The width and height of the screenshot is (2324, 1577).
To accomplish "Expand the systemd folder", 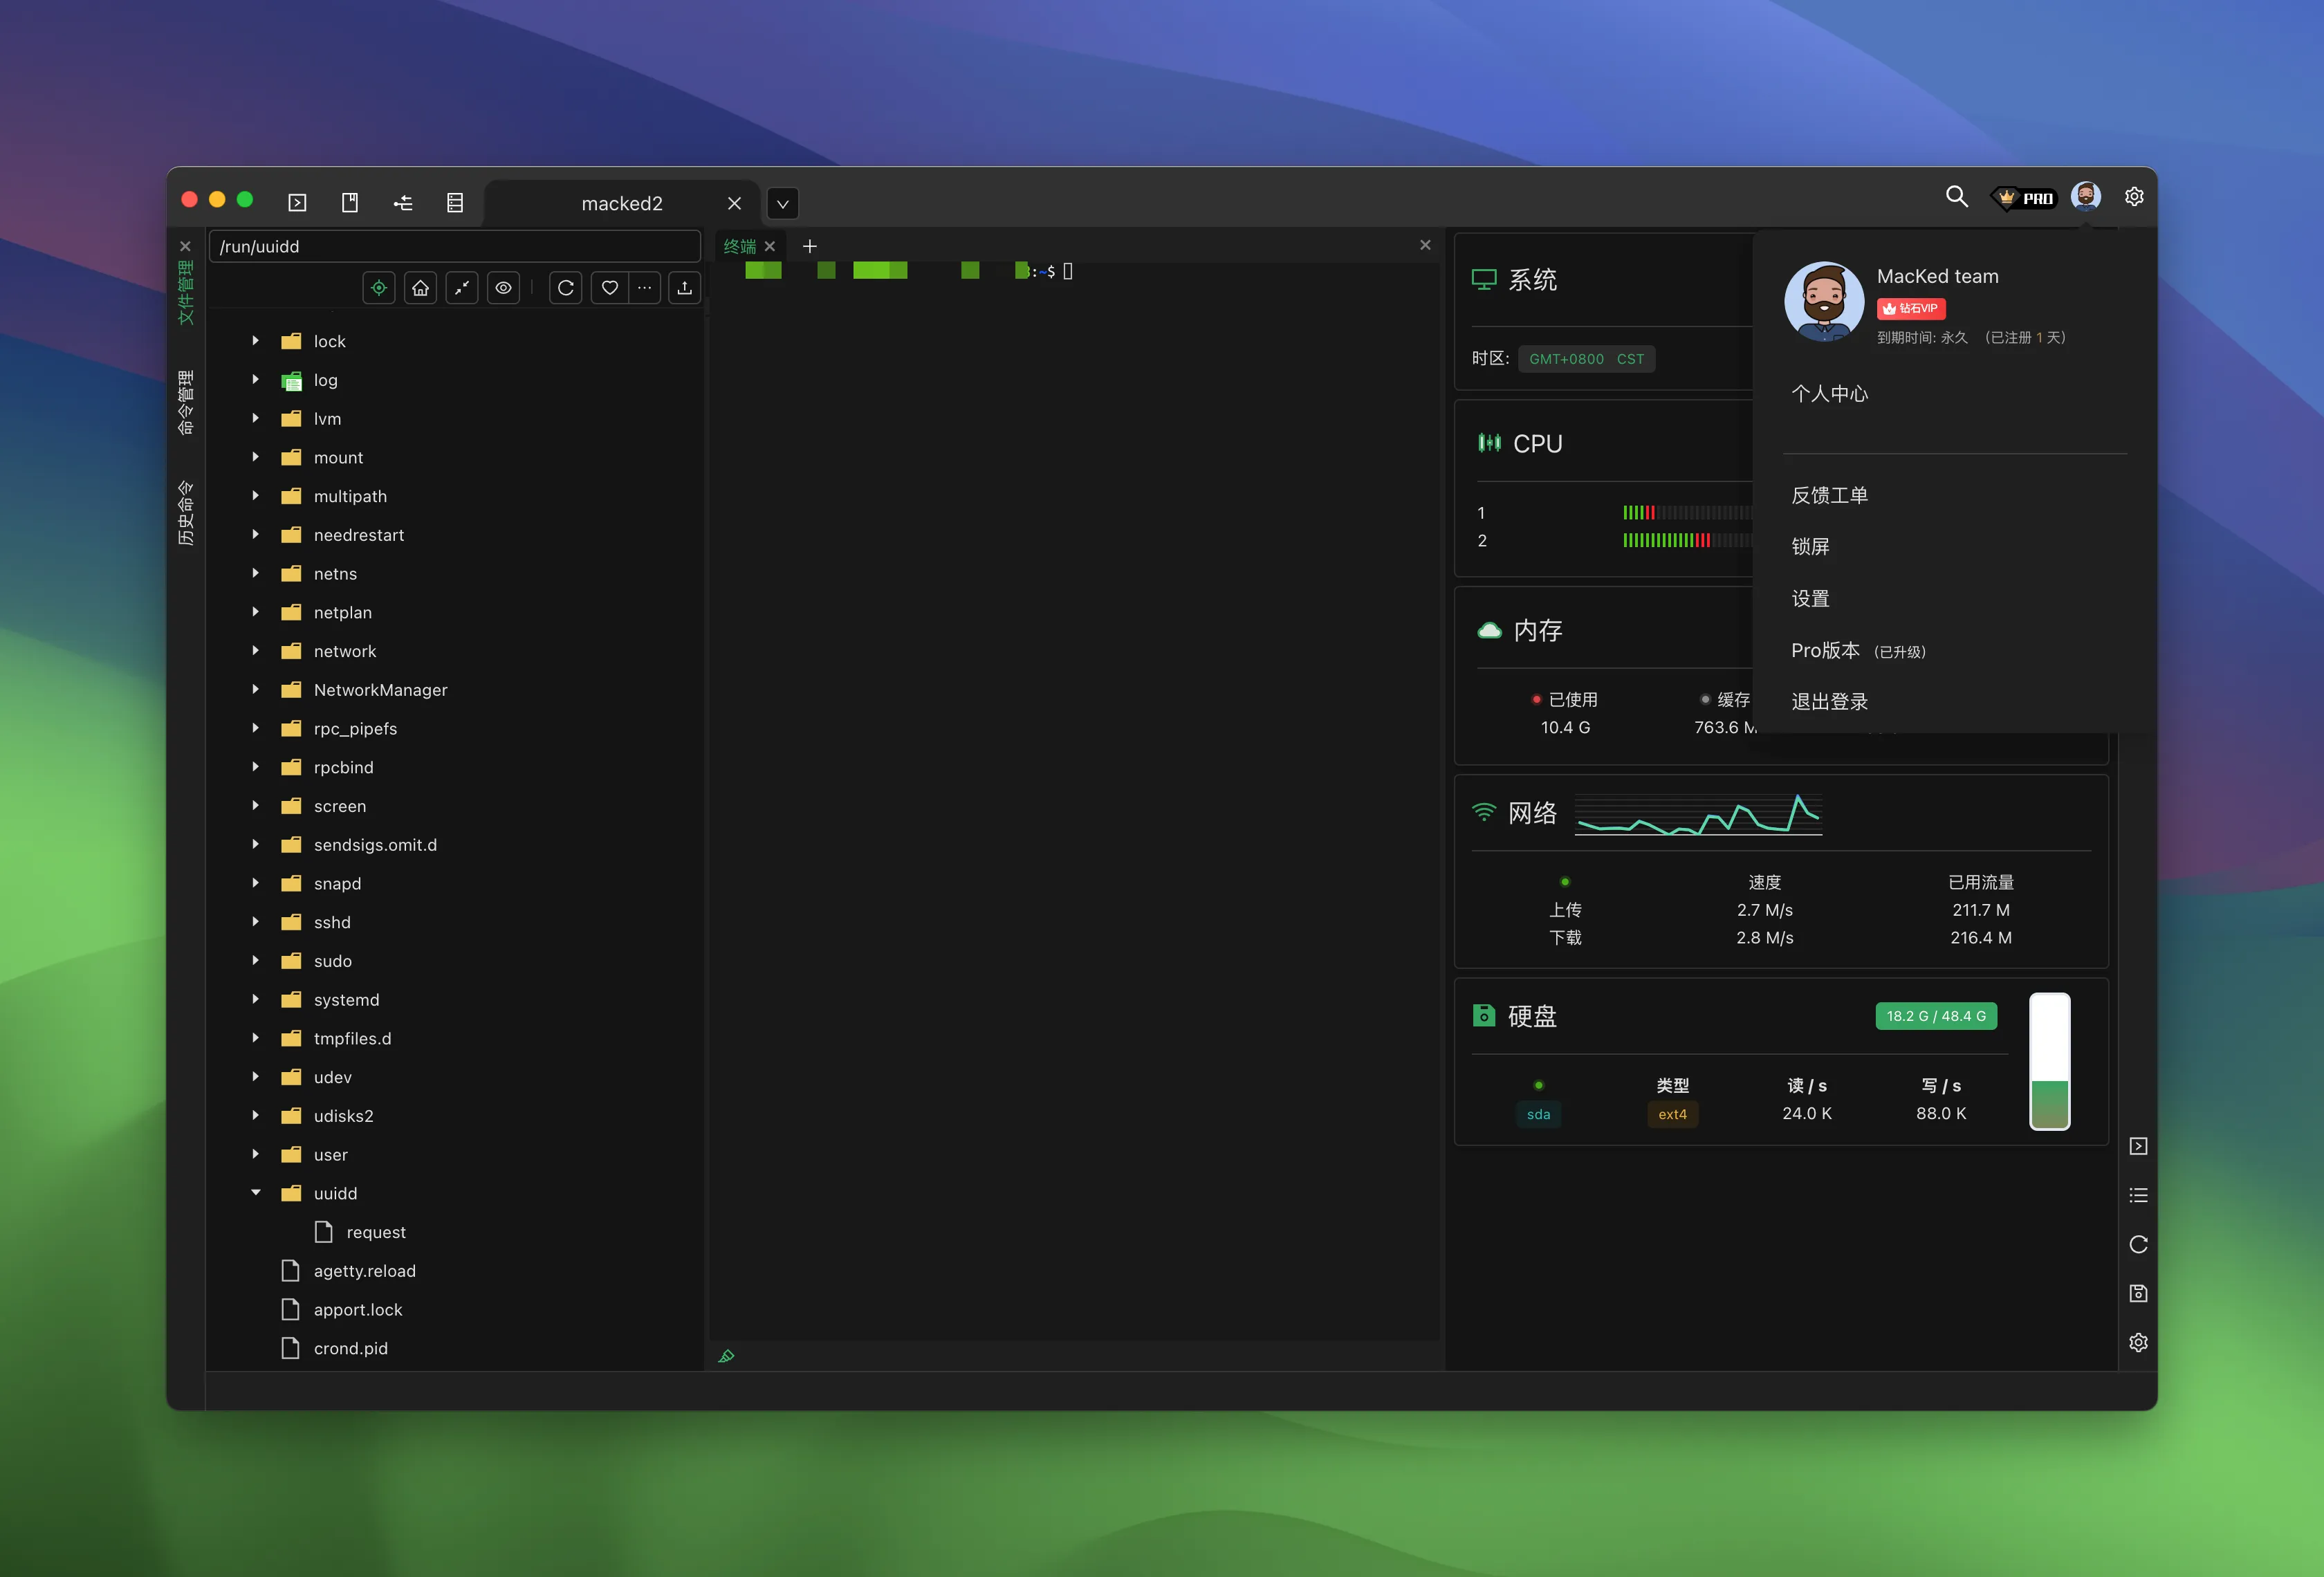I will [x=256, y=999].
